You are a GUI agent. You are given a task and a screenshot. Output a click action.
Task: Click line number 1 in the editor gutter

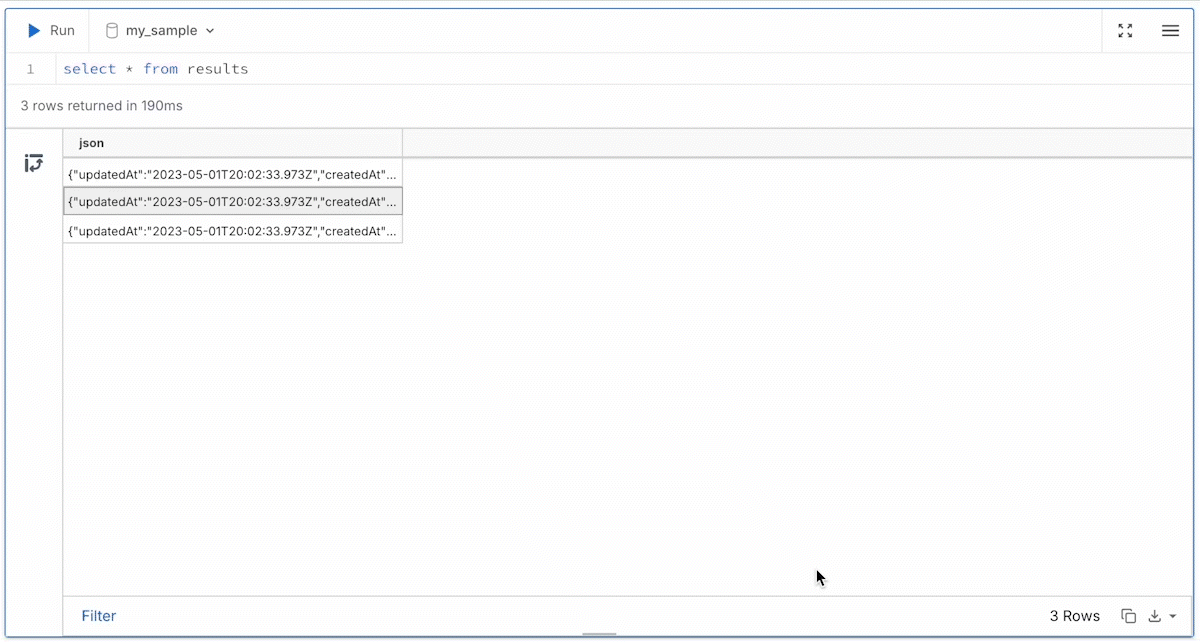coord(30,69)
